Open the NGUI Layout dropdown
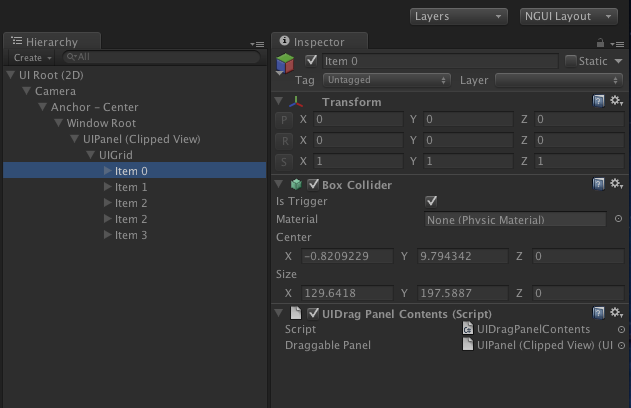Screen dimensions: 631x408 pyautogui.click(x=569, y=16)
